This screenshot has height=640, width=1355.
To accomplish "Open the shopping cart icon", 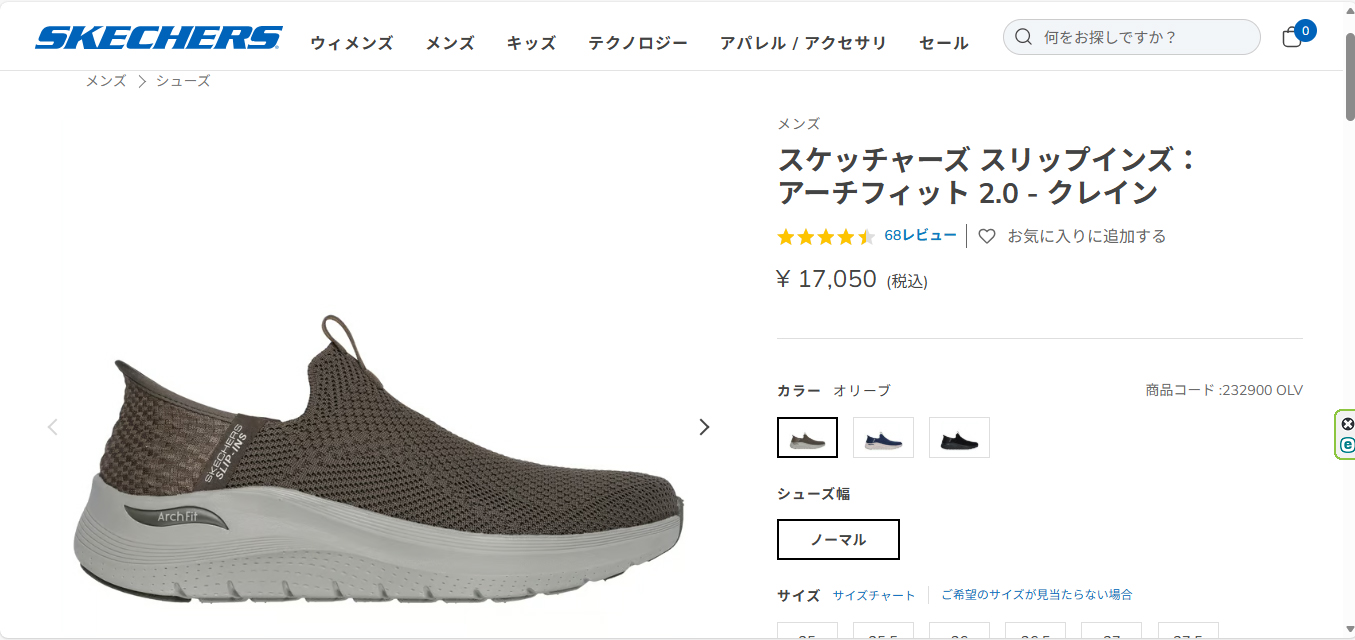I will [x=1292, y=37].
